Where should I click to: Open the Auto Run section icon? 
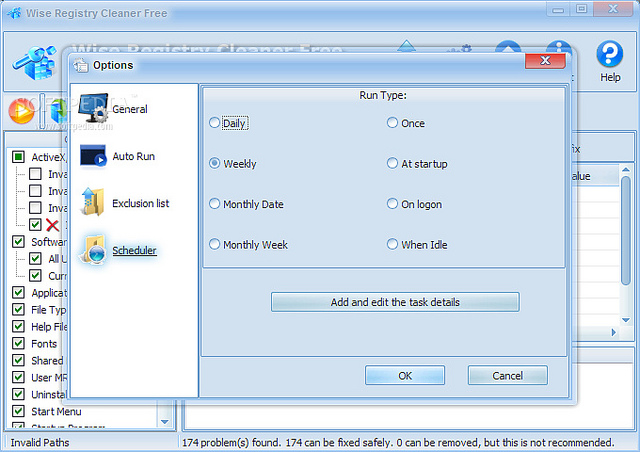[93, 156]
